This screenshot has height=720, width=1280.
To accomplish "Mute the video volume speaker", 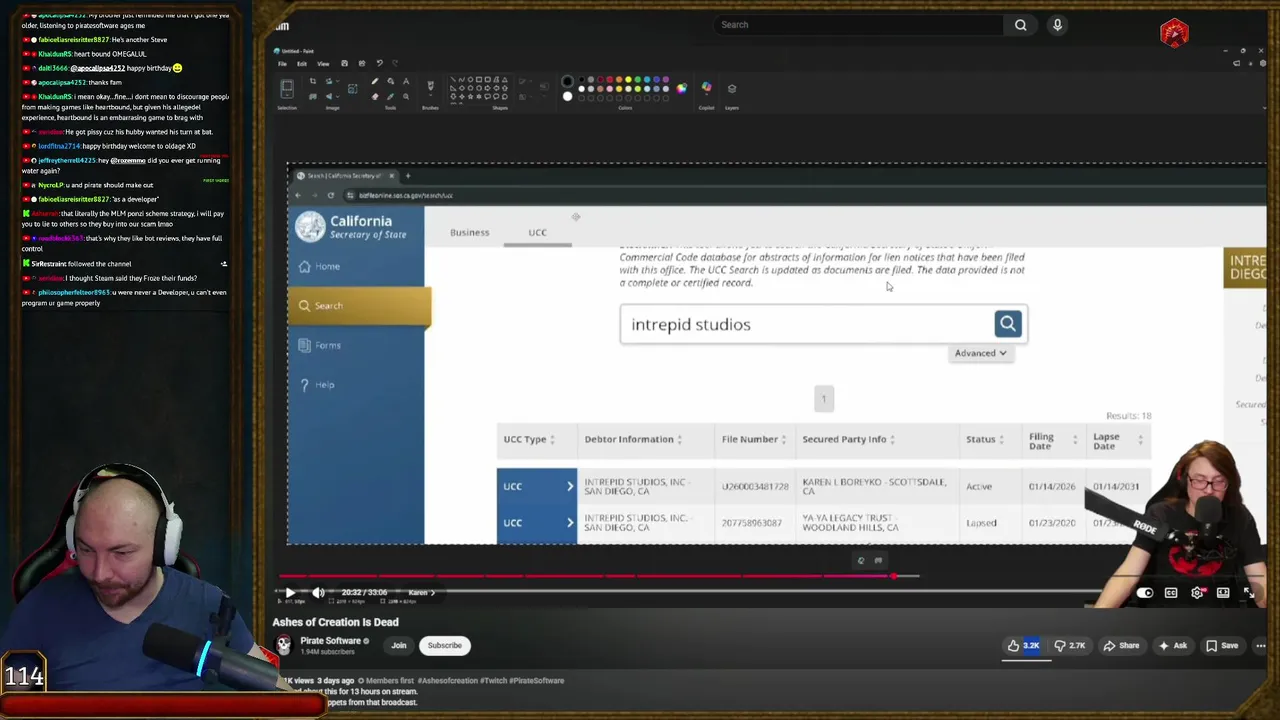I will [x=318, y=593].
